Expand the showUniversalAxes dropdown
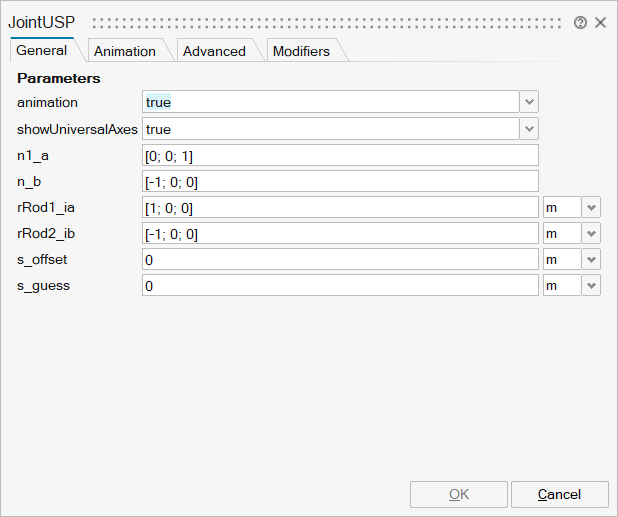The image size is (618, 517). pos(529,129)
